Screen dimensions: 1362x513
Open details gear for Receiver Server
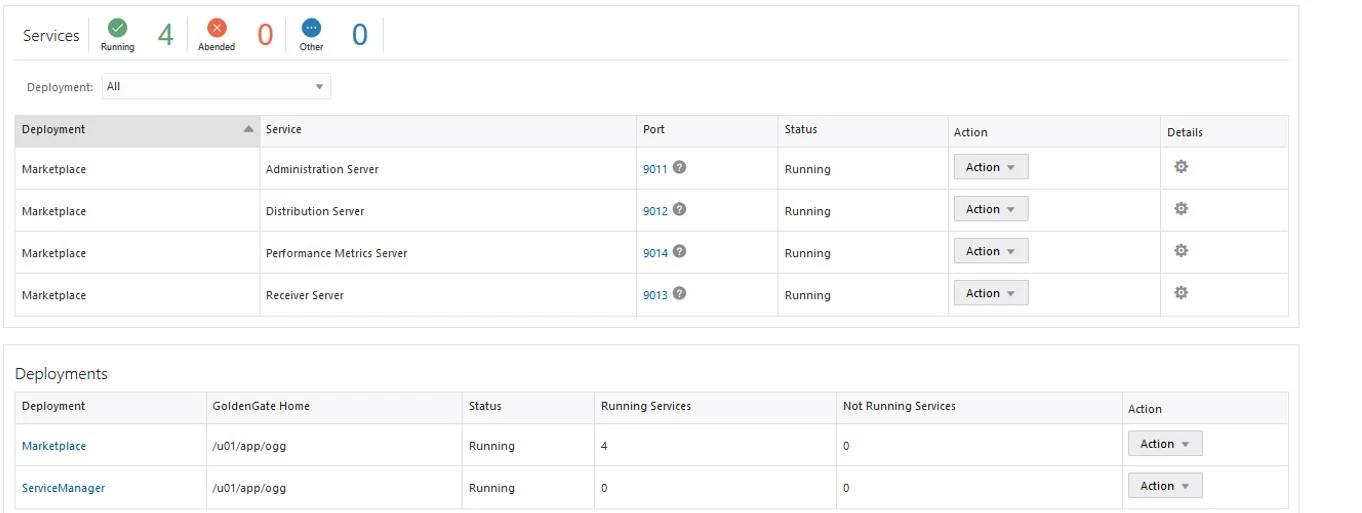pyautogui.click(x=1180, y=293)
